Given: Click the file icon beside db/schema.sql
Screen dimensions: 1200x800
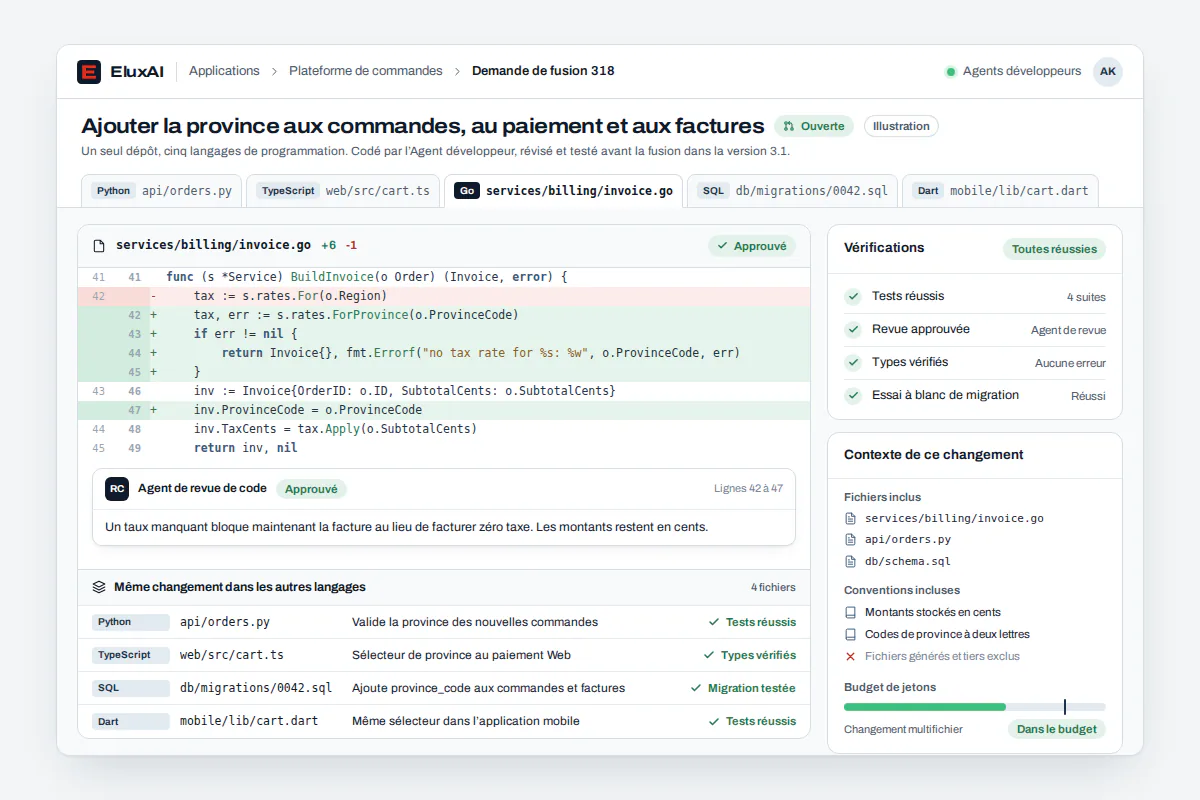Looking at the screenshot, I should pyautogui.click(x=851, y=562).
